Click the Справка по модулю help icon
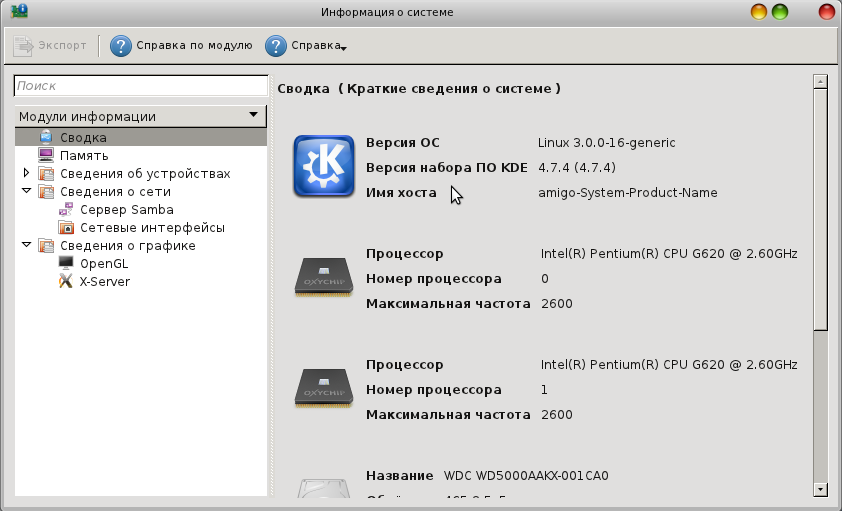Viewport: 842px width, 511px height. [121, 46]
